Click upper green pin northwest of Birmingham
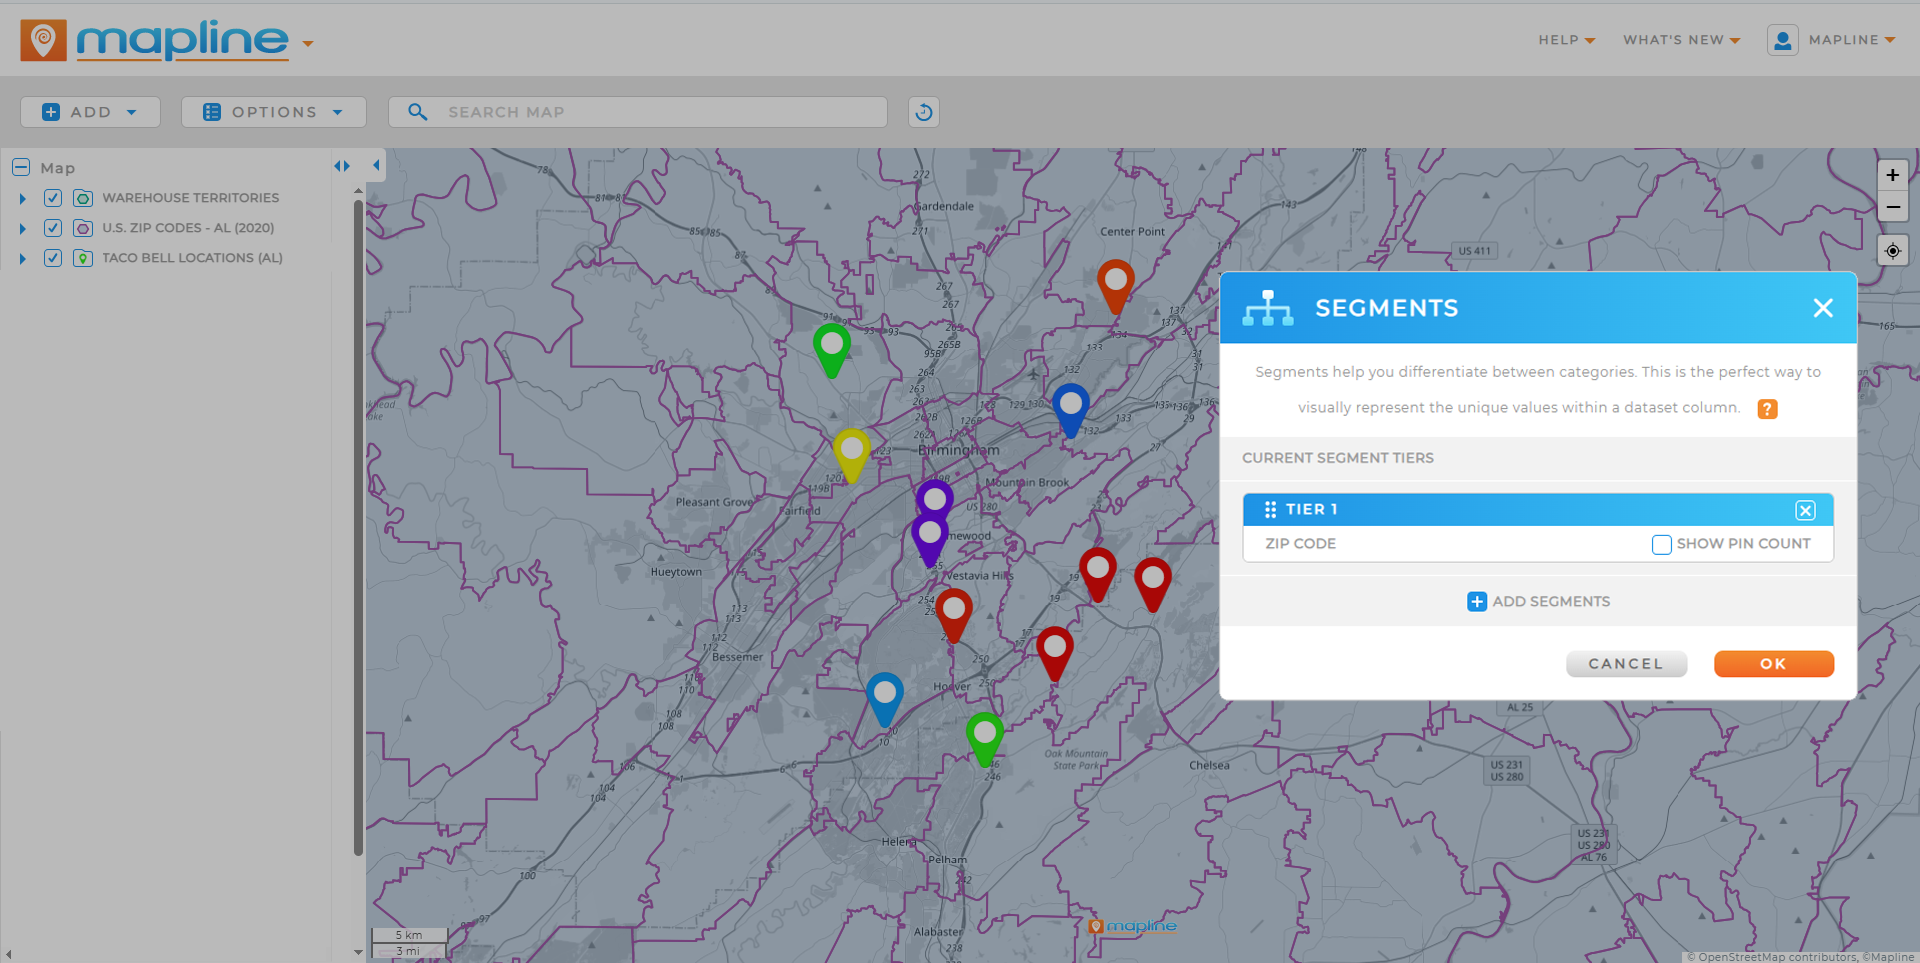 coord(831,349)
